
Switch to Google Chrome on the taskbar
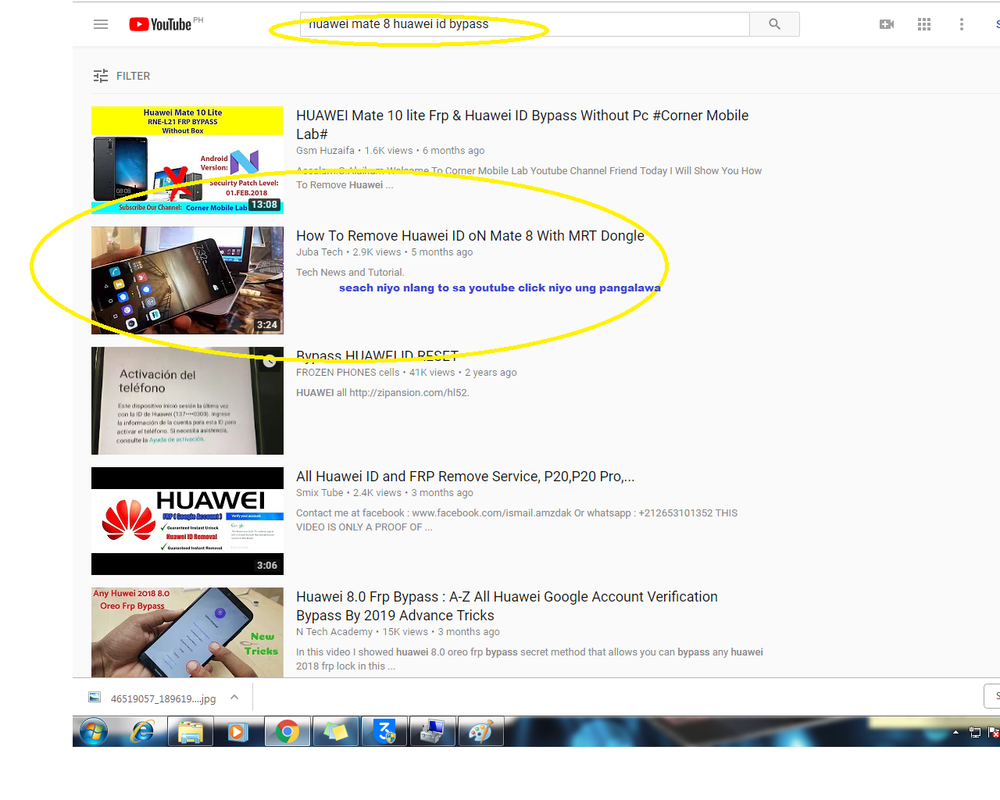click(x=287, y=731)
